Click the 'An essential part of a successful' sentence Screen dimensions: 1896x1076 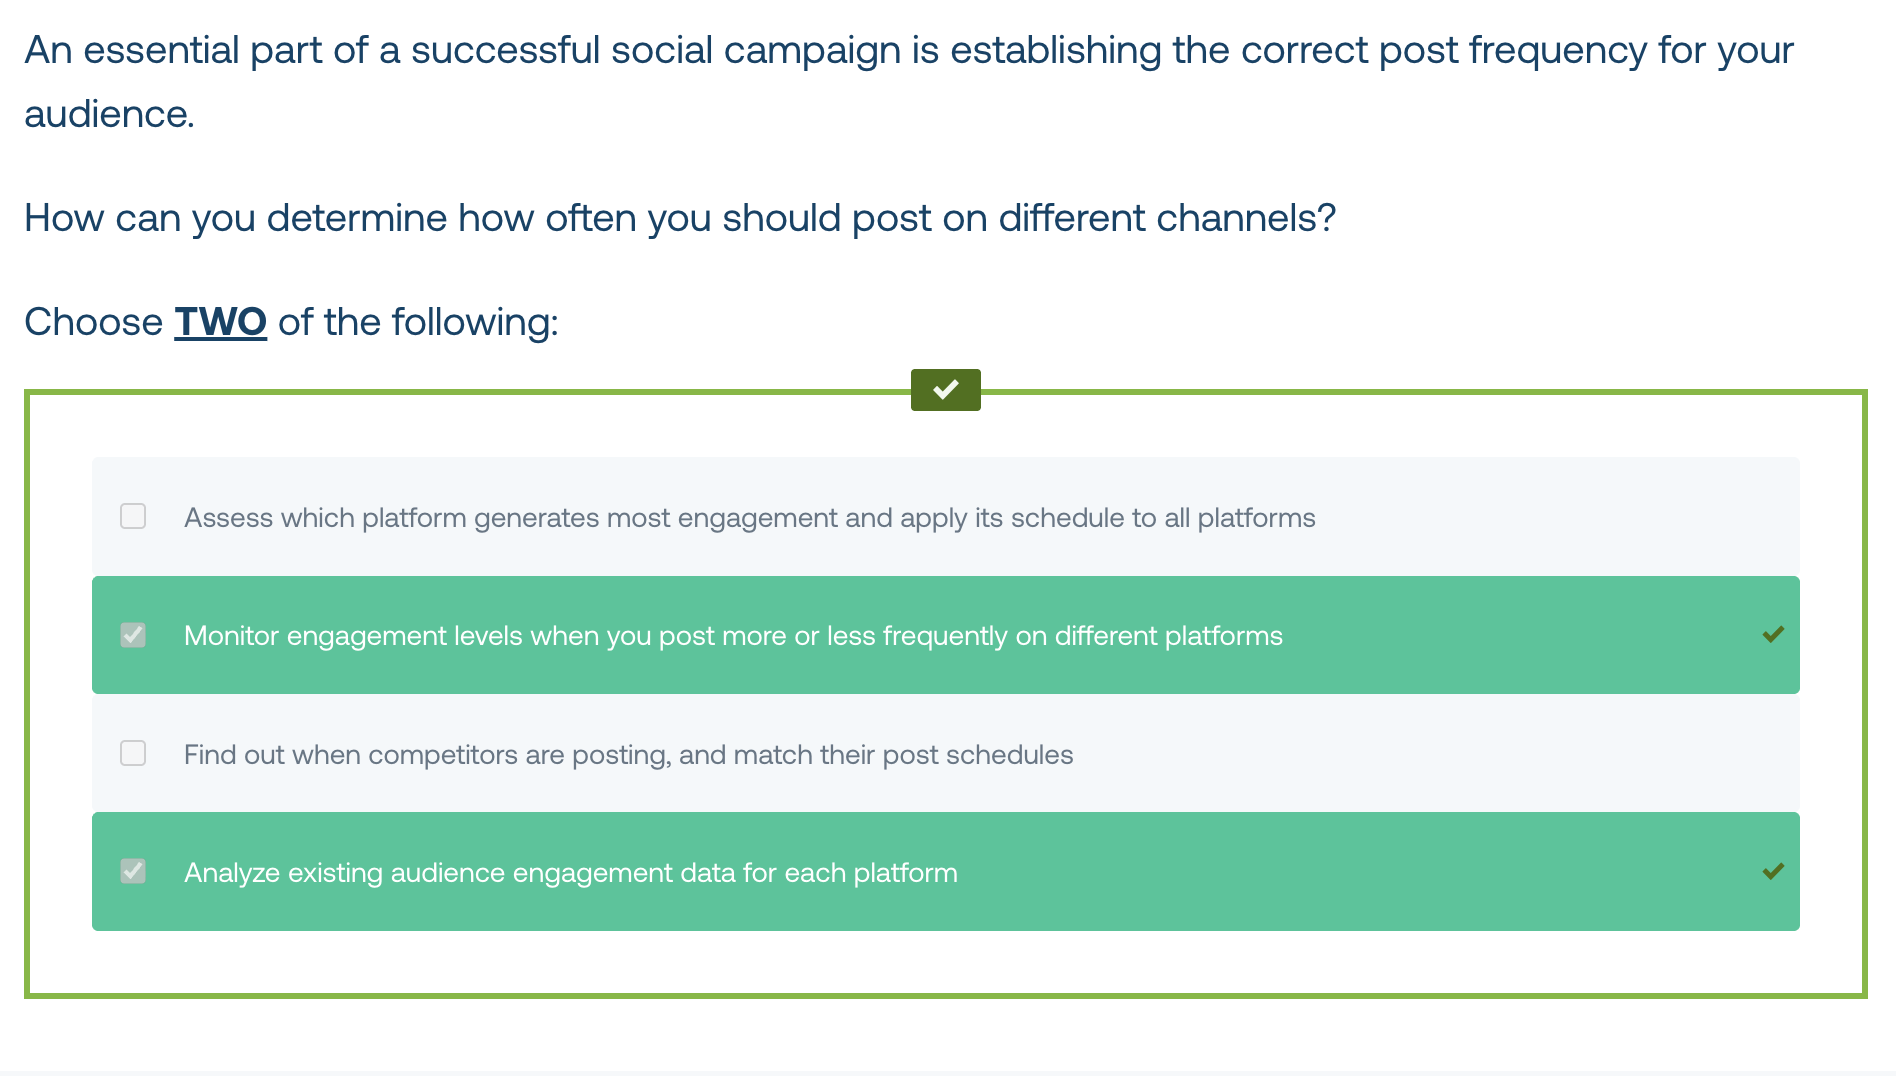coord(909,50)
